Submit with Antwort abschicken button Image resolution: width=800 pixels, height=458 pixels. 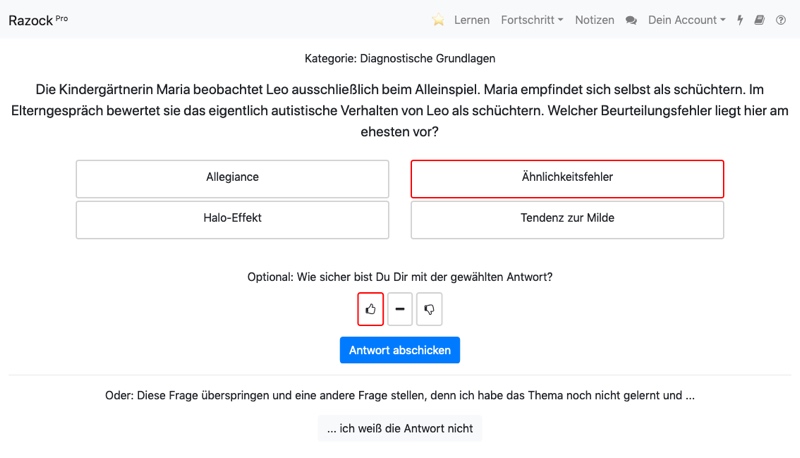pyautogui.click(x=400, y=350)
